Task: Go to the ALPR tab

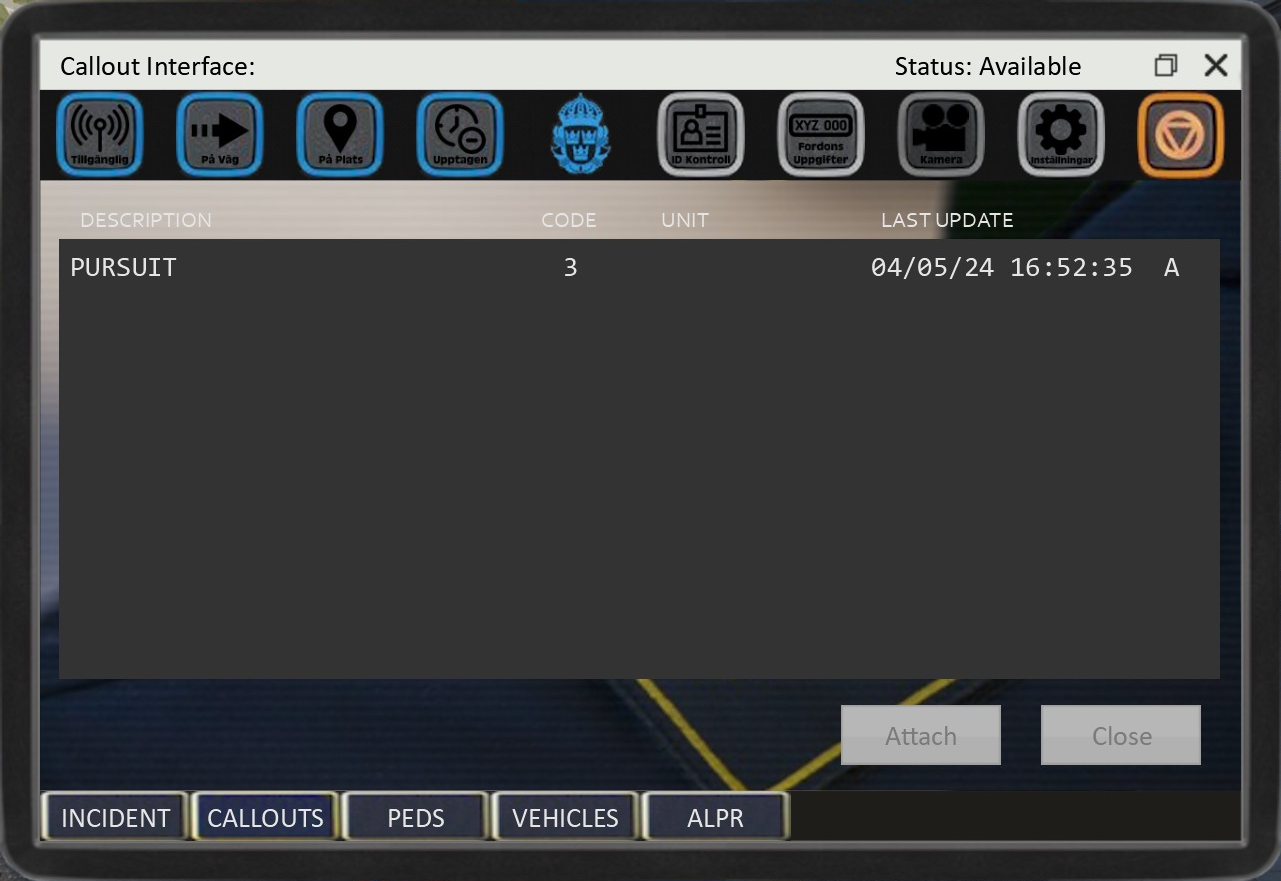Action: tap(715, 817)
